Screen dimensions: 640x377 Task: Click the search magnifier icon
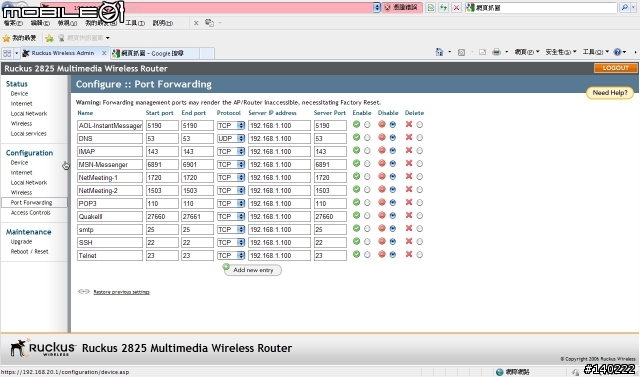tap(624, 7)
